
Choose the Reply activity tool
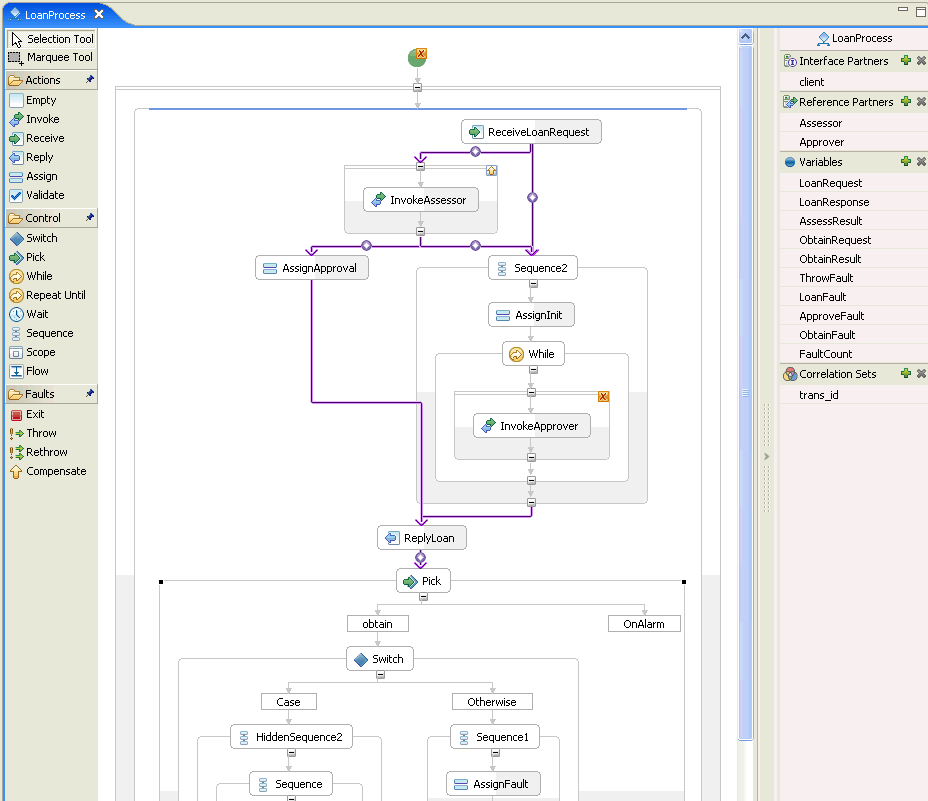pos(40,157)
